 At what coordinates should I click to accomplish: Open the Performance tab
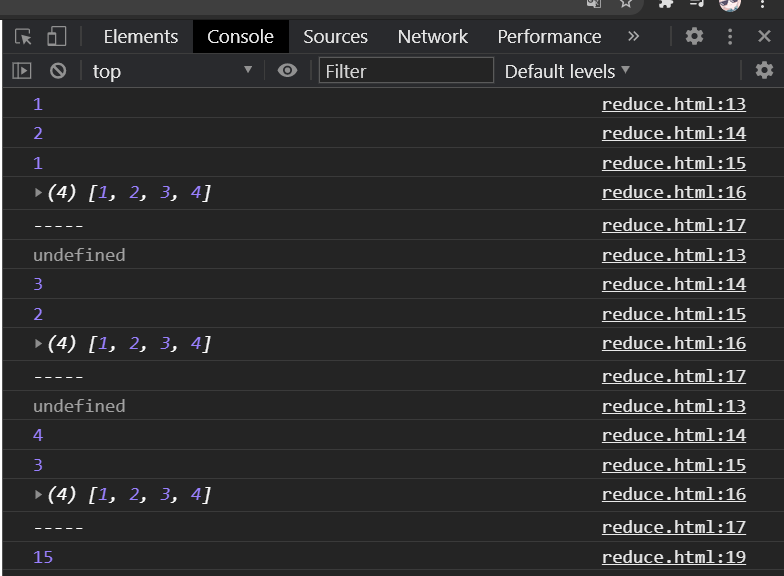click(x=549, y=37)
